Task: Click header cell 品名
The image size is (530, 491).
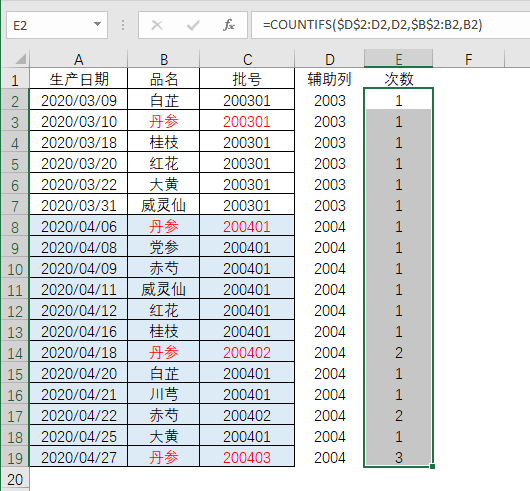Action: 164,79
